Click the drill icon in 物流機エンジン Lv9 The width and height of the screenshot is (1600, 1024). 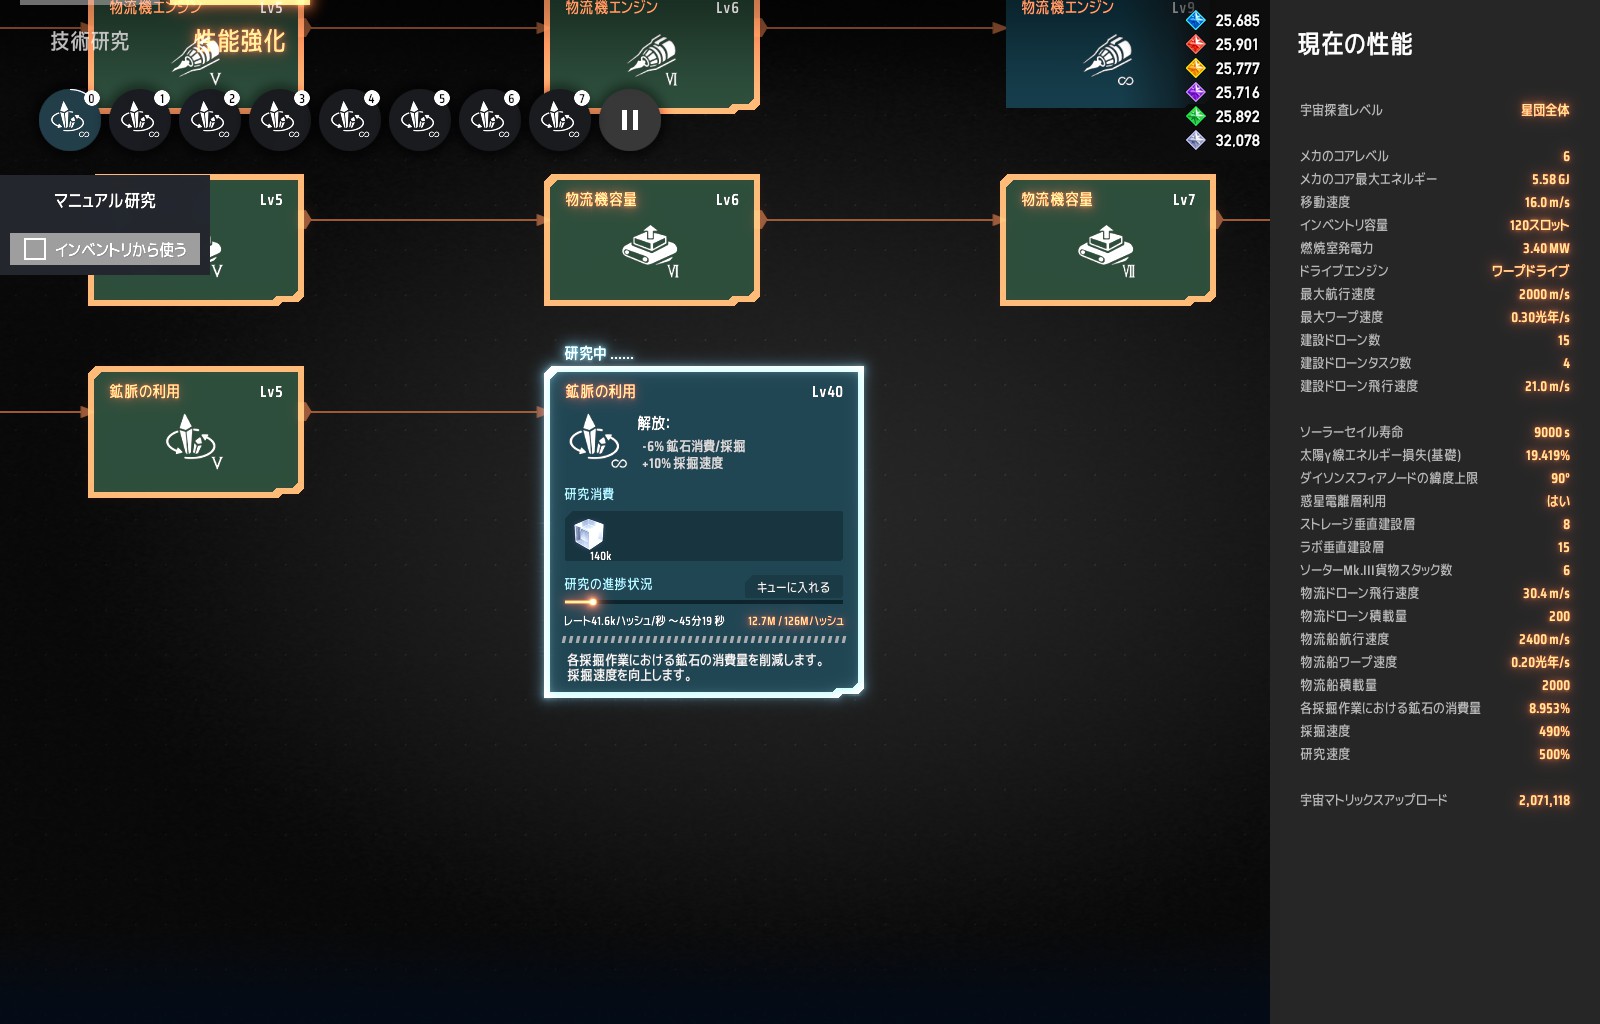point(1108,56)
